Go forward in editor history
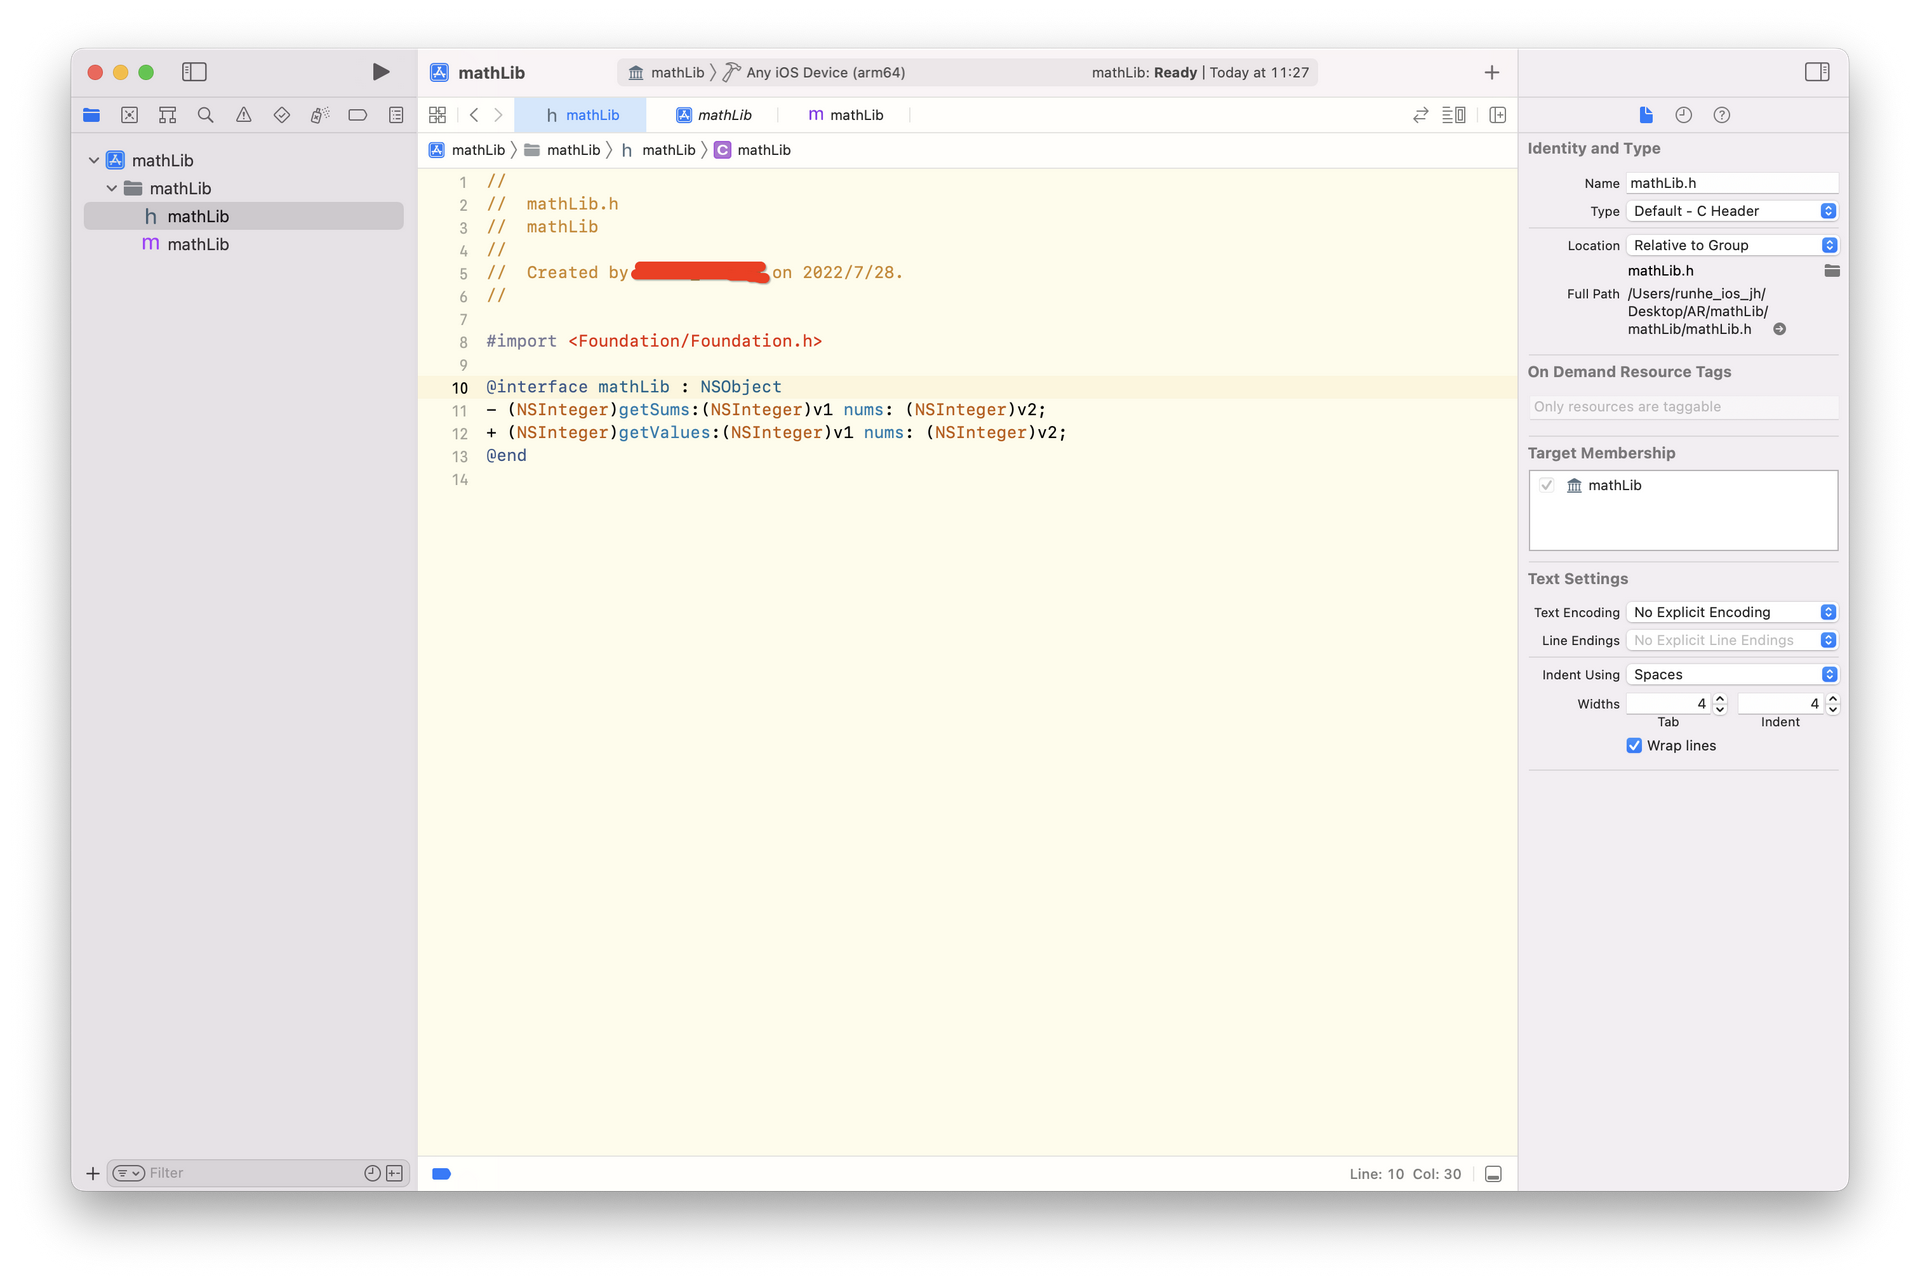 point(498,115)
